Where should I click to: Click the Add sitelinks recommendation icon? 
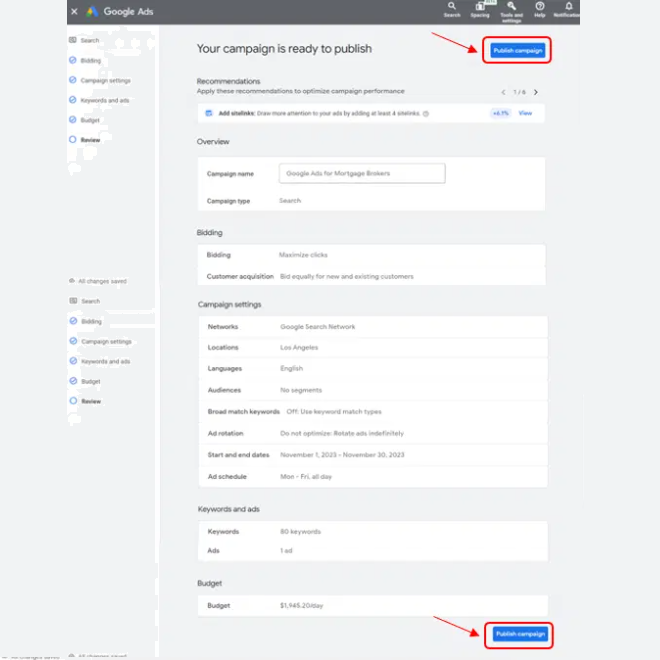(x=208, y=114)
